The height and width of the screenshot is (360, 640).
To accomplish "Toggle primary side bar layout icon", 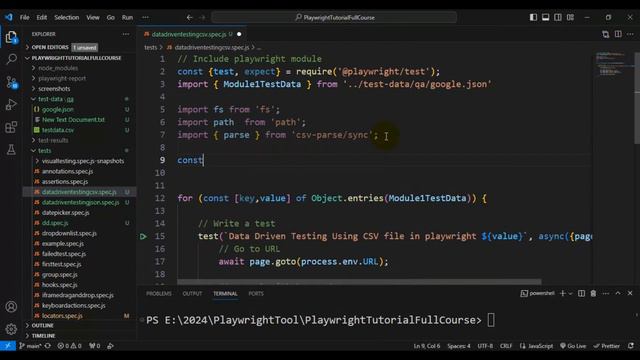I will (x=533, y=18).
